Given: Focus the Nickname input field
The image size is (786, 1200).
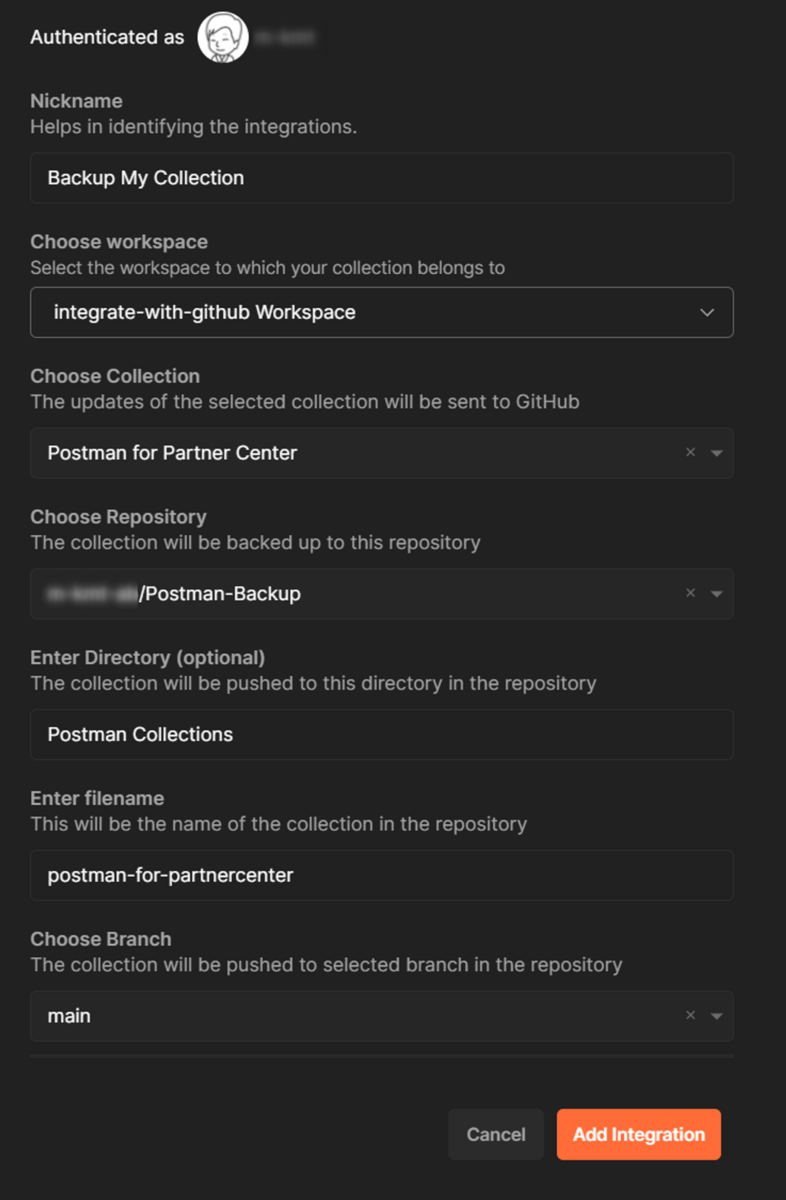Looking at the screenshot, I should 382,178.
